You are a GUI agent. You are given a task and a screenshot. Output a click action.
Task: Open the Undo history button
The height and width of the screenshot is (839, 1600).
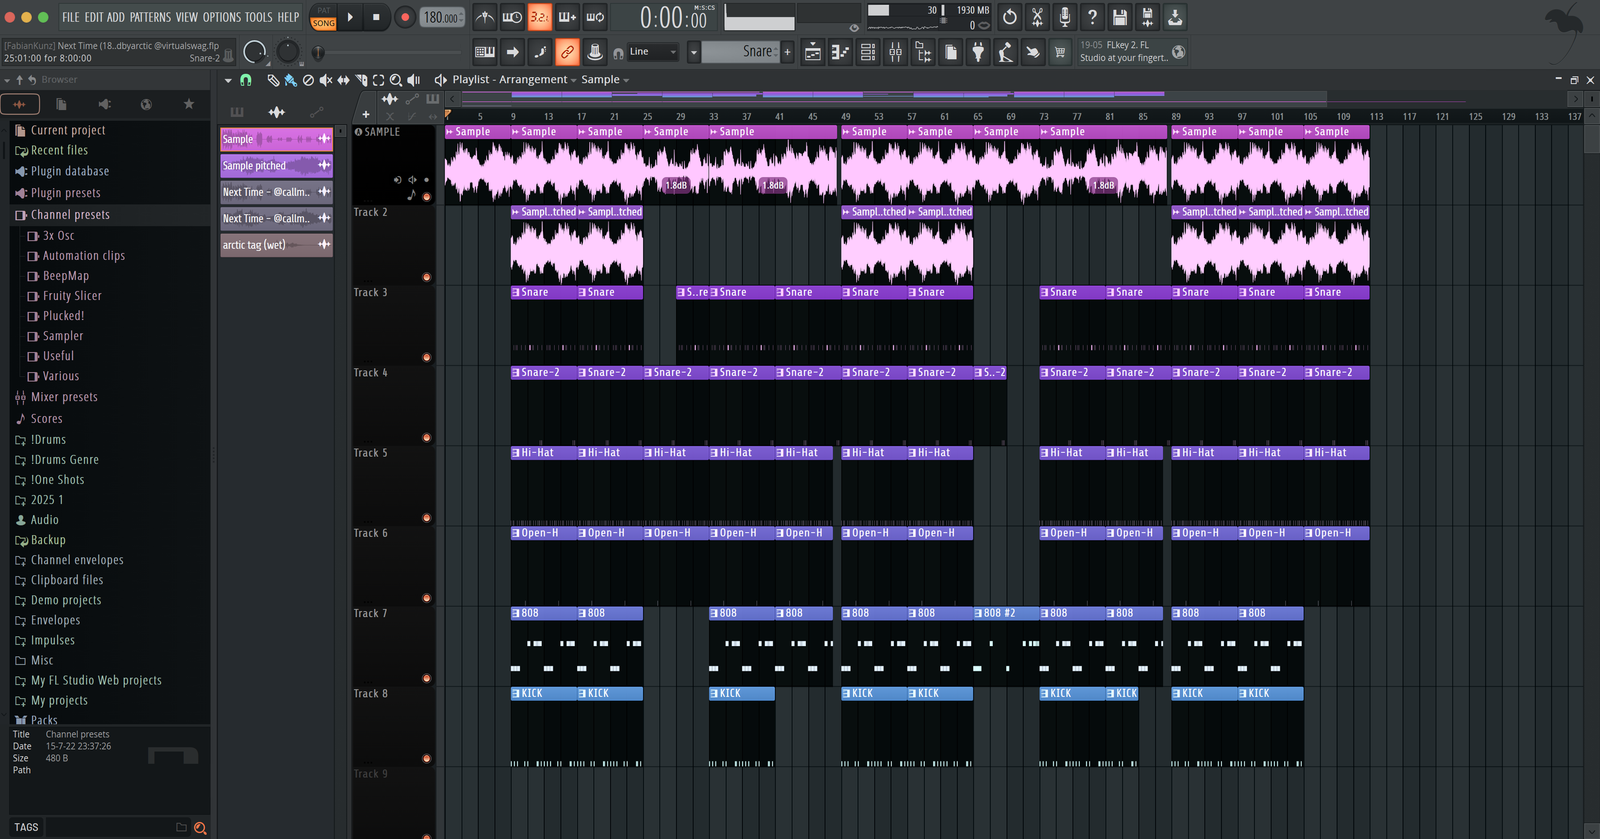pyautogui.click(x=1009, y=17)
